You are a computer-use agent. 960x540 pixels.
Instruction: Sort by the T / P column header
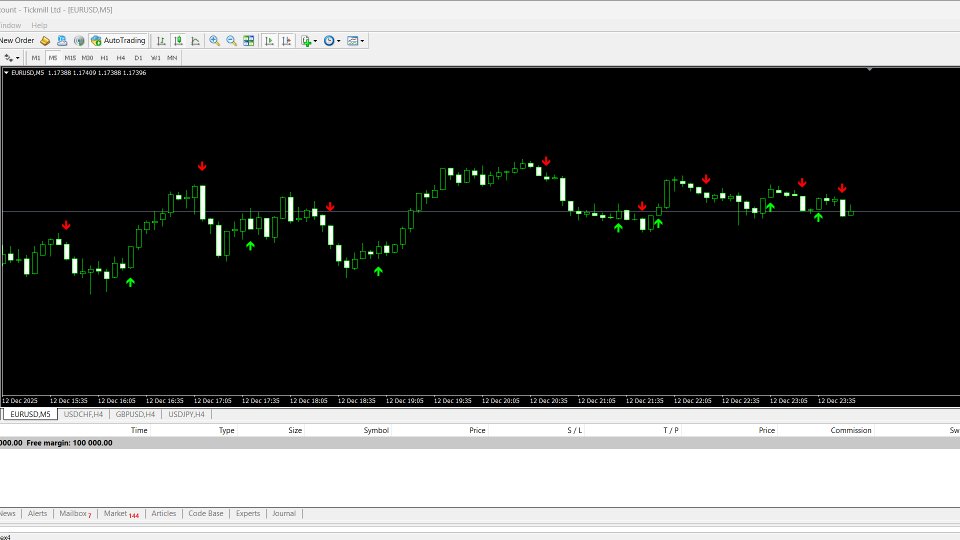tap(670, 430)
